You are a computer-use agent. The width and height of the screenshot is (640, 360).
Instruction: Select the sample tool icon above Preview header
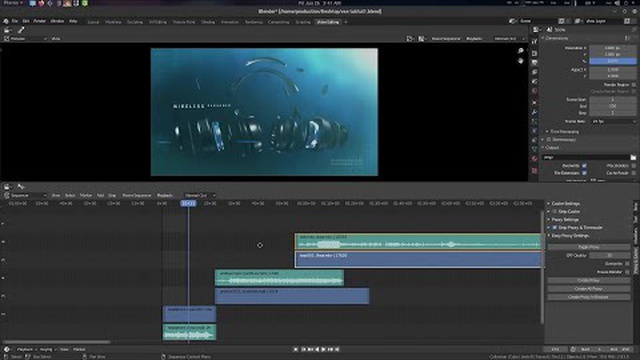21,30
